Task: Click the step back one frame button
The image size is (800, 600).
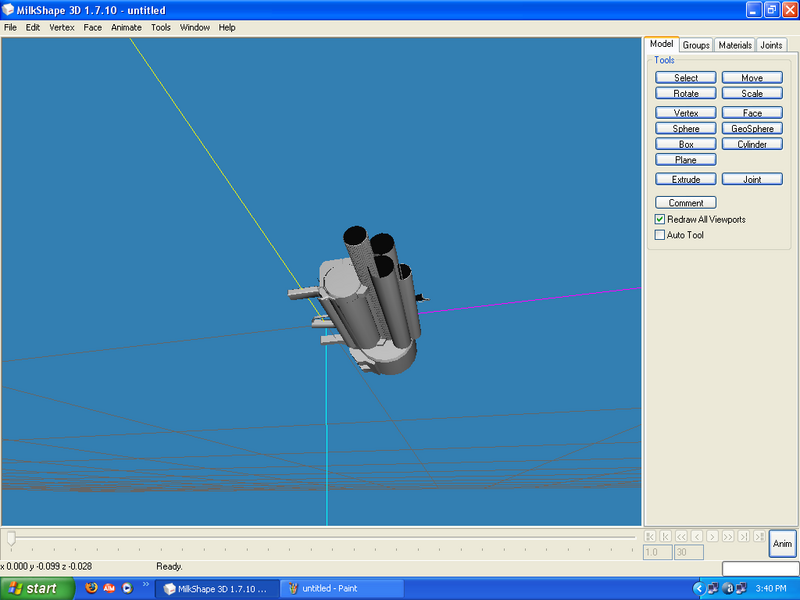Action: tap(697, 536)
